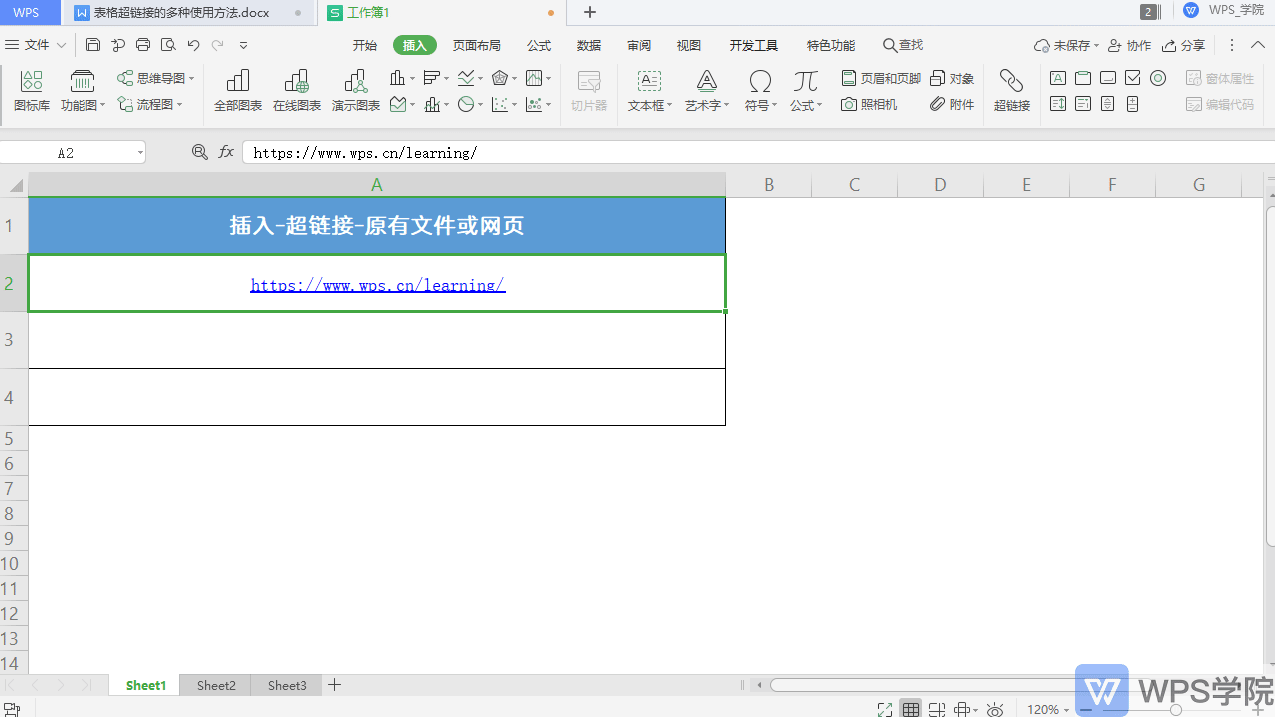
Task: Open the 未保存 cloud status dropdown
Action: 1066,45
